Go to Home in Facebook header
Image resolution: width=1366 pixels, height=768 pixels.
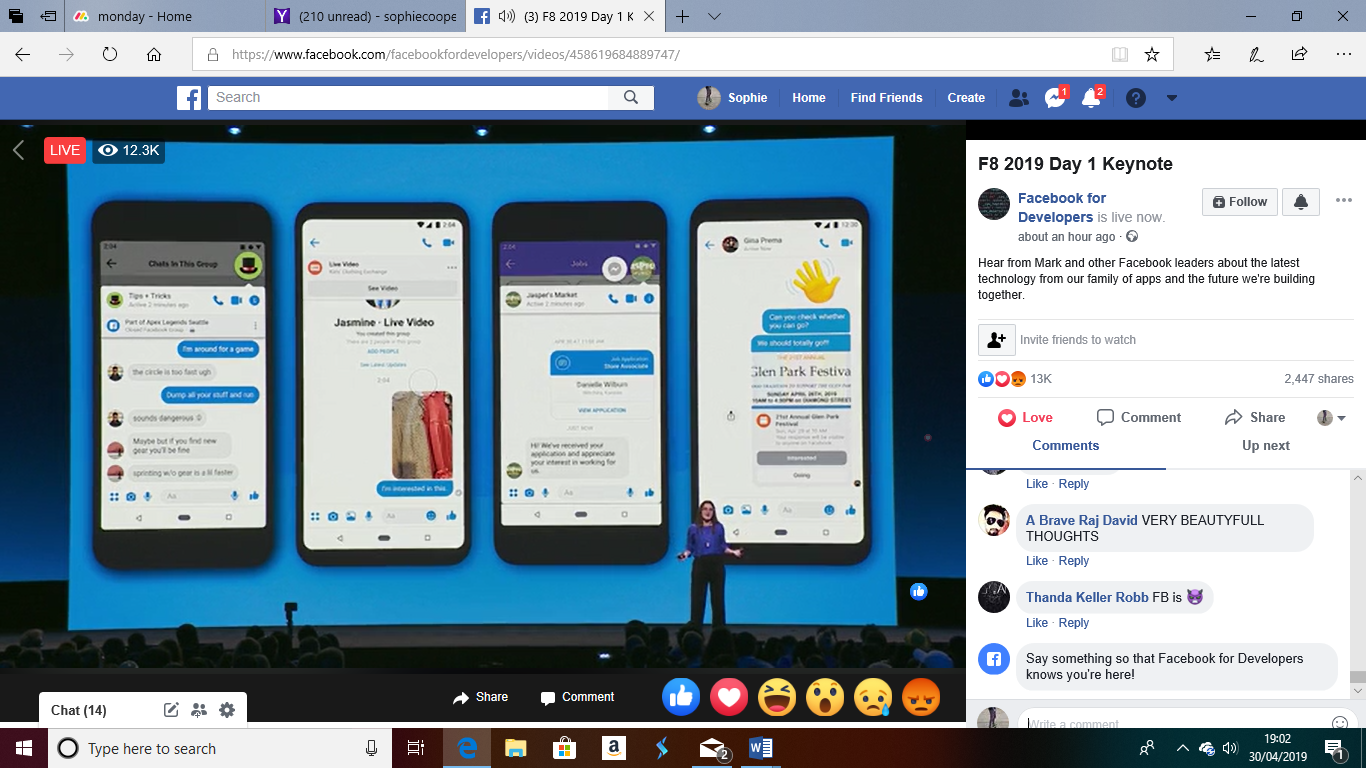coord(809,98)
